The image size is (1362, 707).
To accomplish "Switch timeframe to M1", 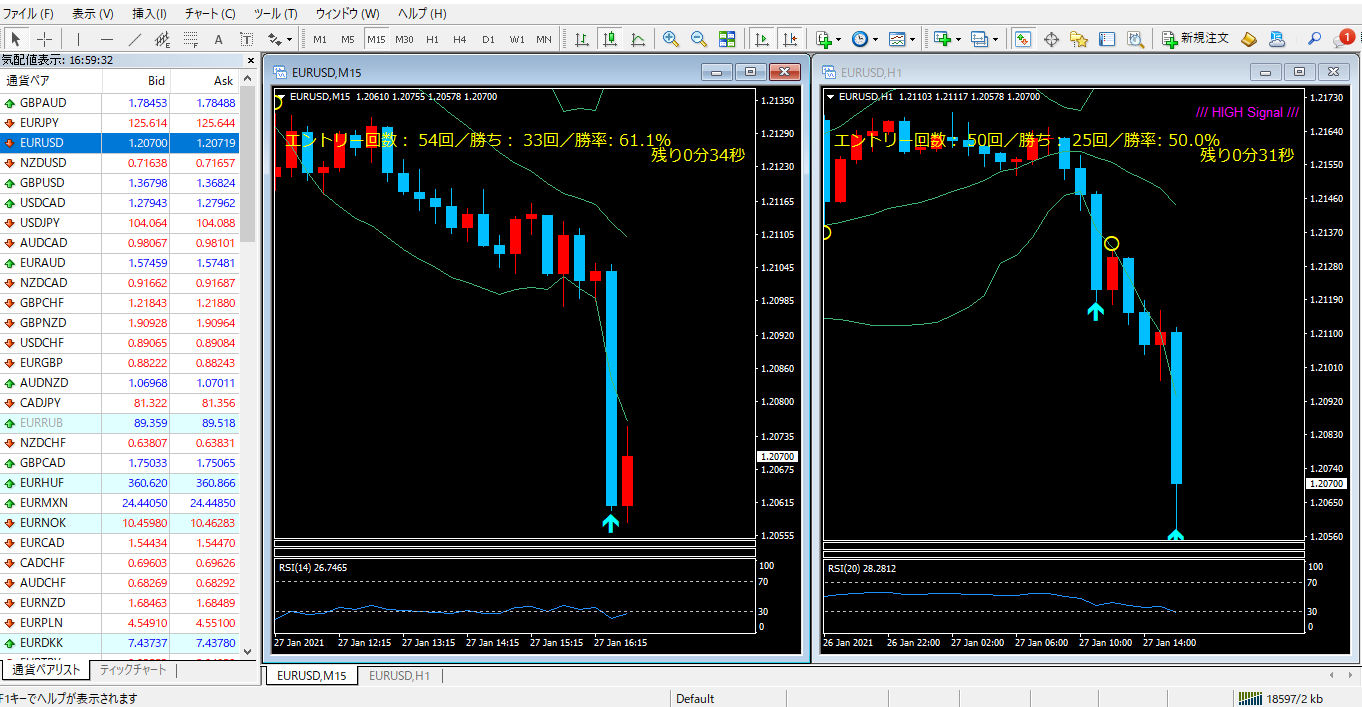I will pyautogui.click(x=320, y=39).
